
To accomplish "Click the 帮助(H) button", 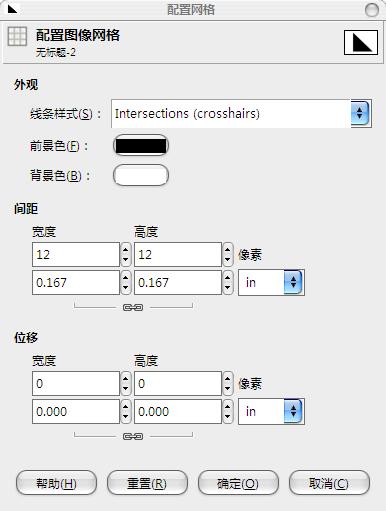I will coord(56,483).
